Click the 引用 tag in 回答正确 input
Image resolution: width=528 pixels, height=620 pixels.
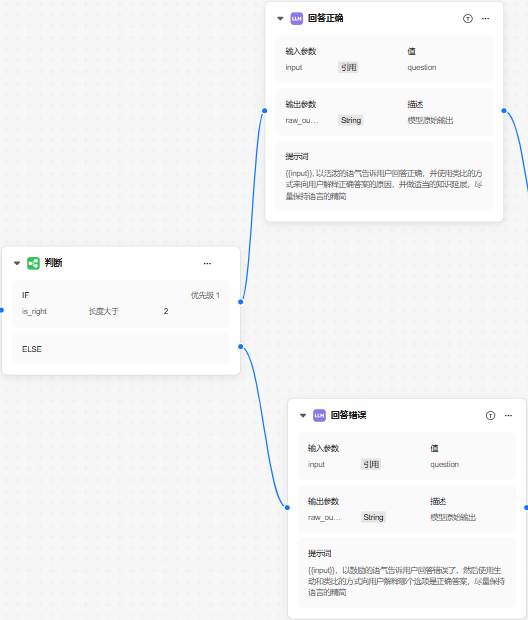[348, 68]
